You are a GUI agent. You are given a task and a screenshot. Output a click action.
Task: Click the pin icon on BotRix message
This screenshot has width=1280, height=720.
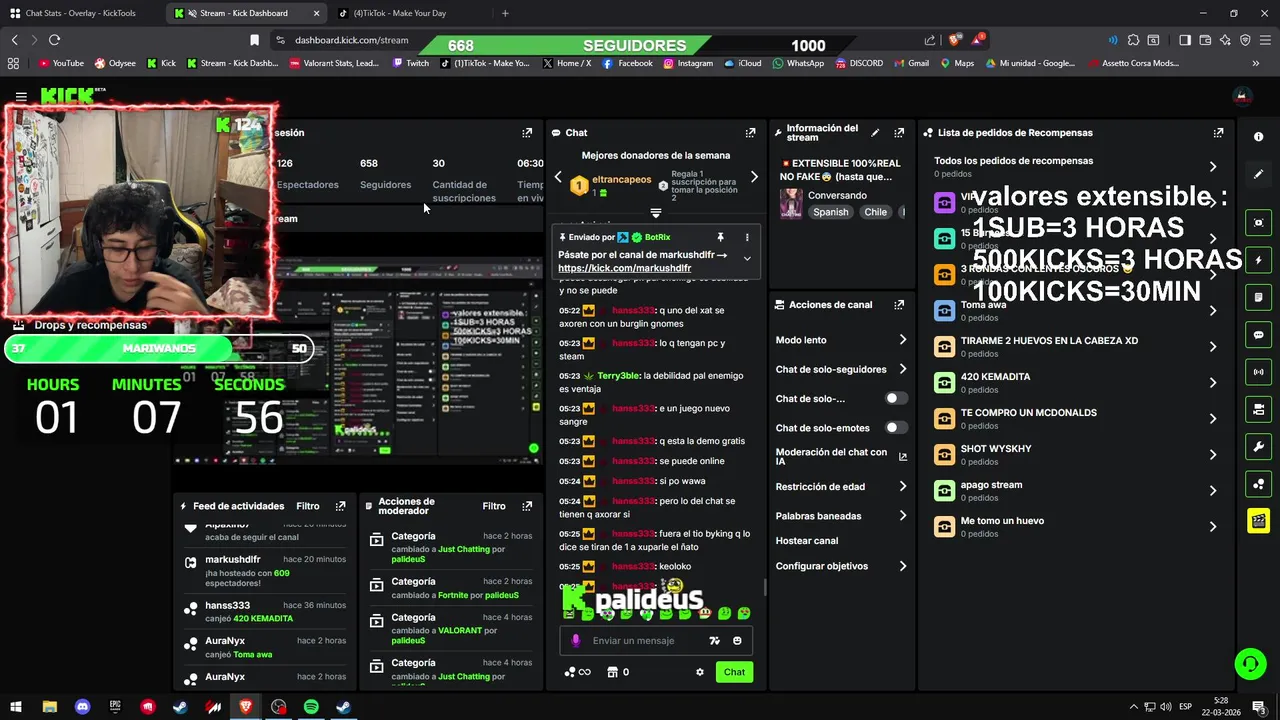[x=720, y=237]
